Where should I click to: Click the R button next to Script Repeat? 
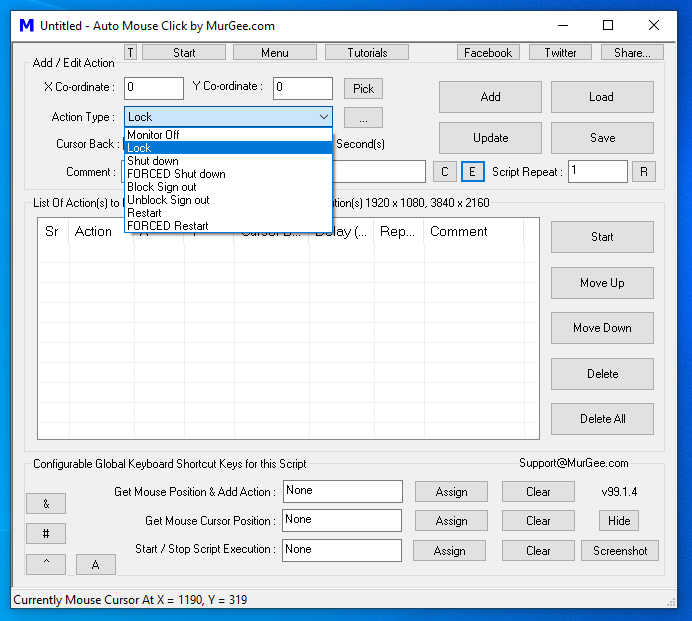[x=645, y=172]
